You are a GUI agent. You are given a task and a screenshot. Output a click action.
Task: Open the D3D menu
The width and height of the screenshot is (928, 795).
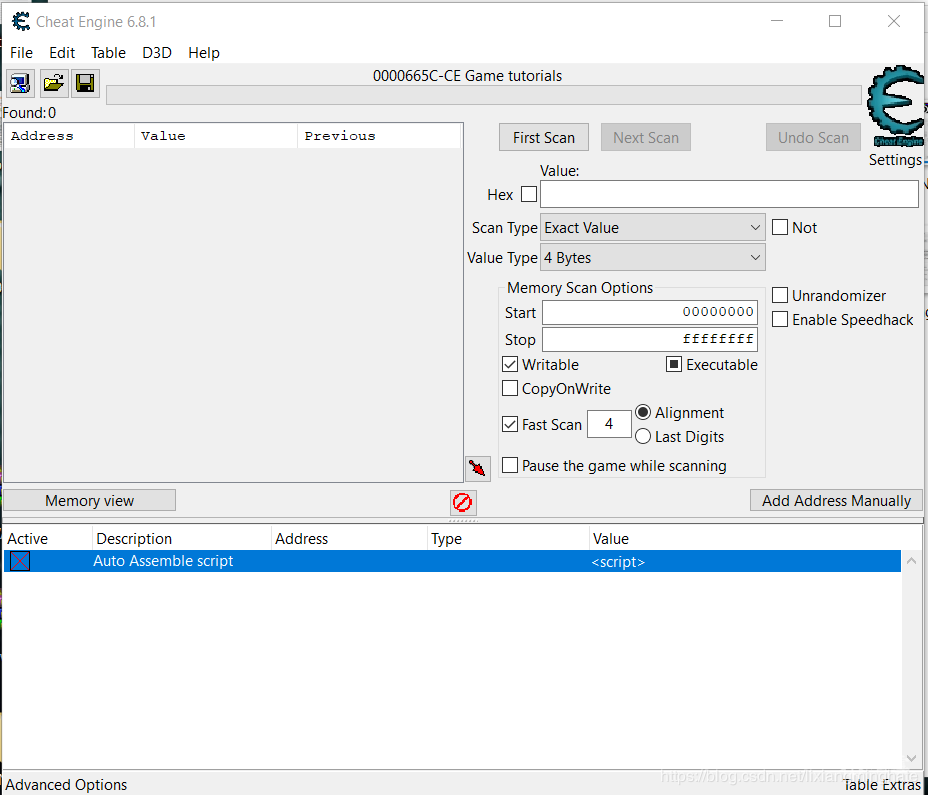(x=157, y=53)
